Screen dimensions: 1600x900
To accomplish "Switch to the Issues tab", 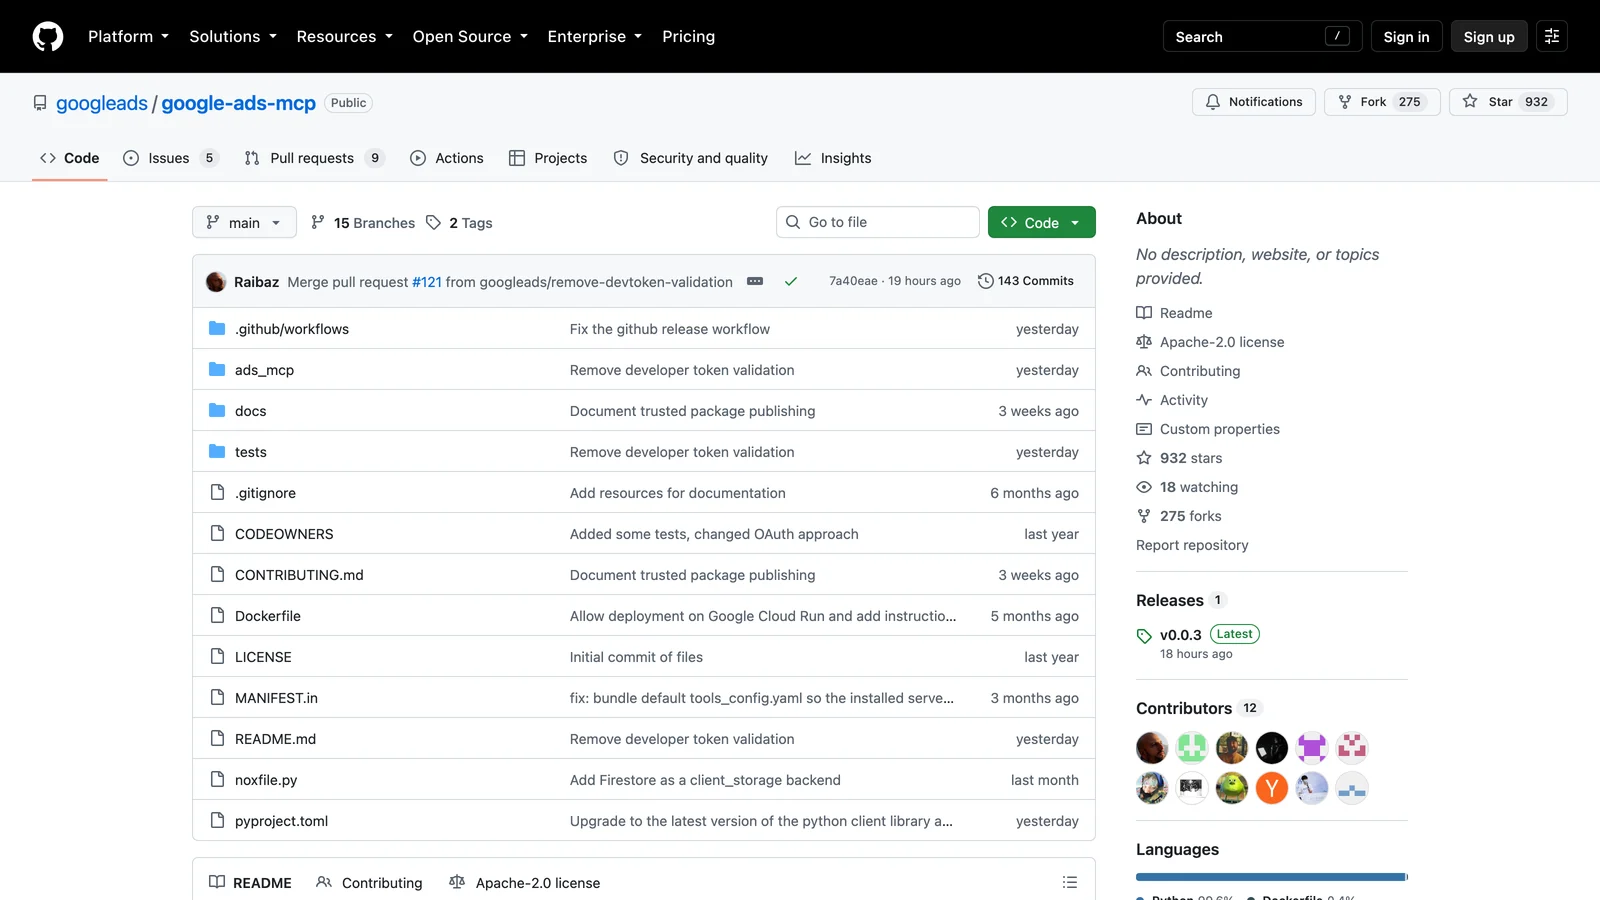I will pos(170,158).
